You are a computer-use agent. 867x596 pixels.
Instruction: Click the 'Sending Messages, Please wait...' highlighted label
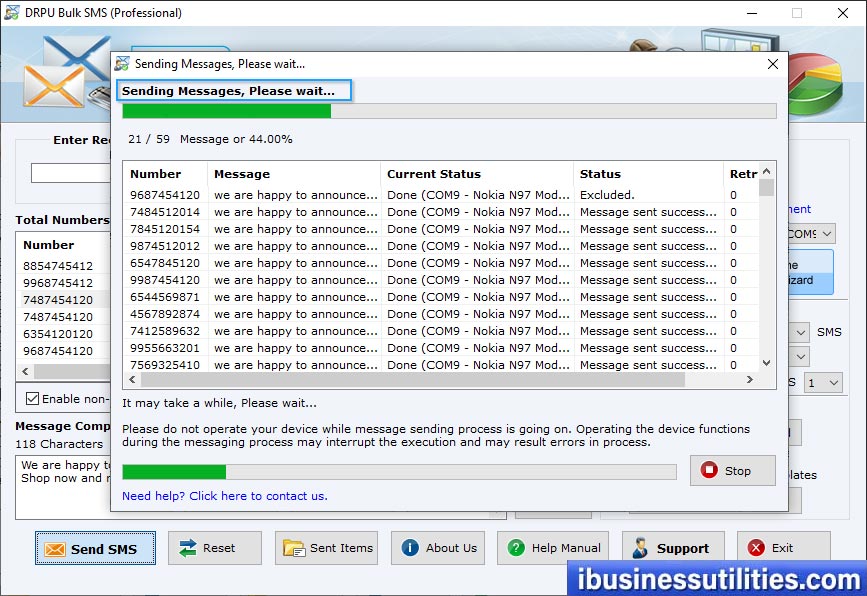234,91
